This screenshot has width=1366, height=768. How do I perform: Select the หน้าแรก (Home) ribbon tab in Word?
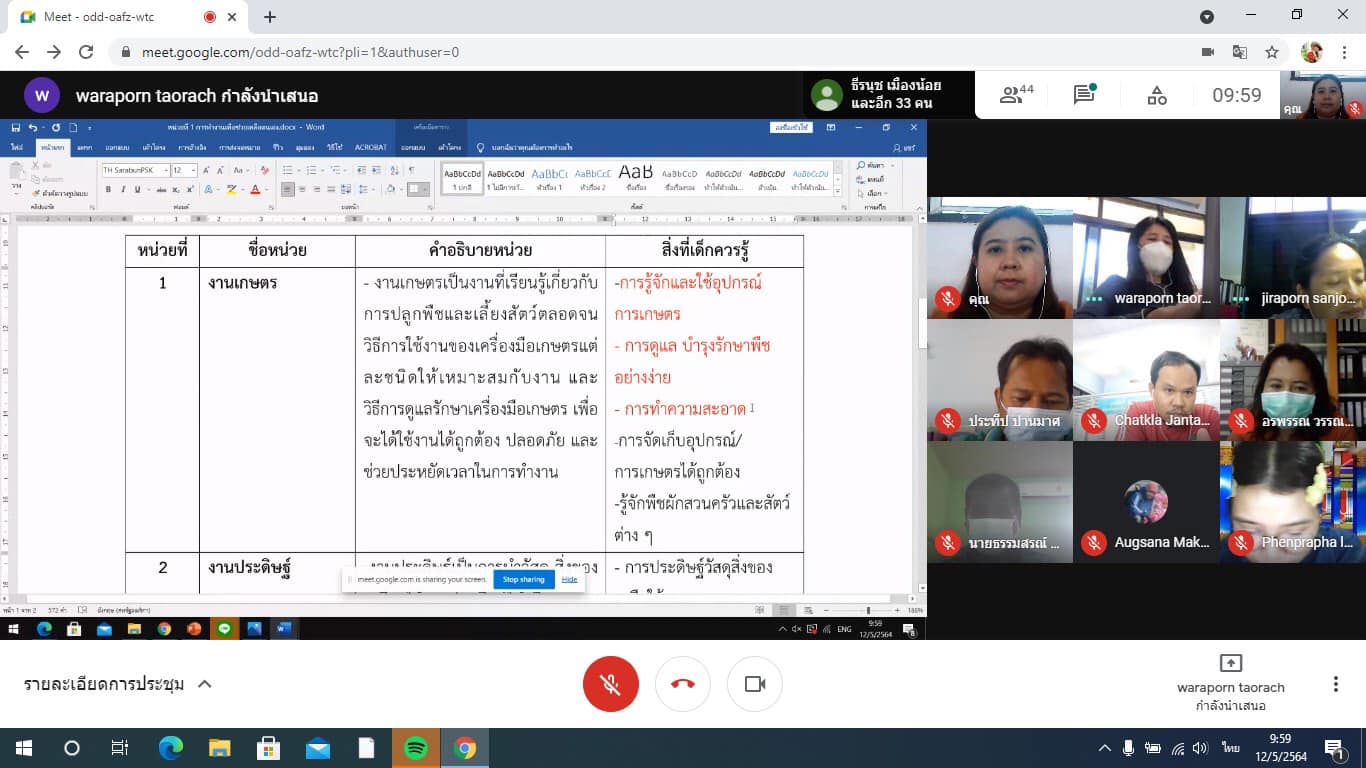52,147
